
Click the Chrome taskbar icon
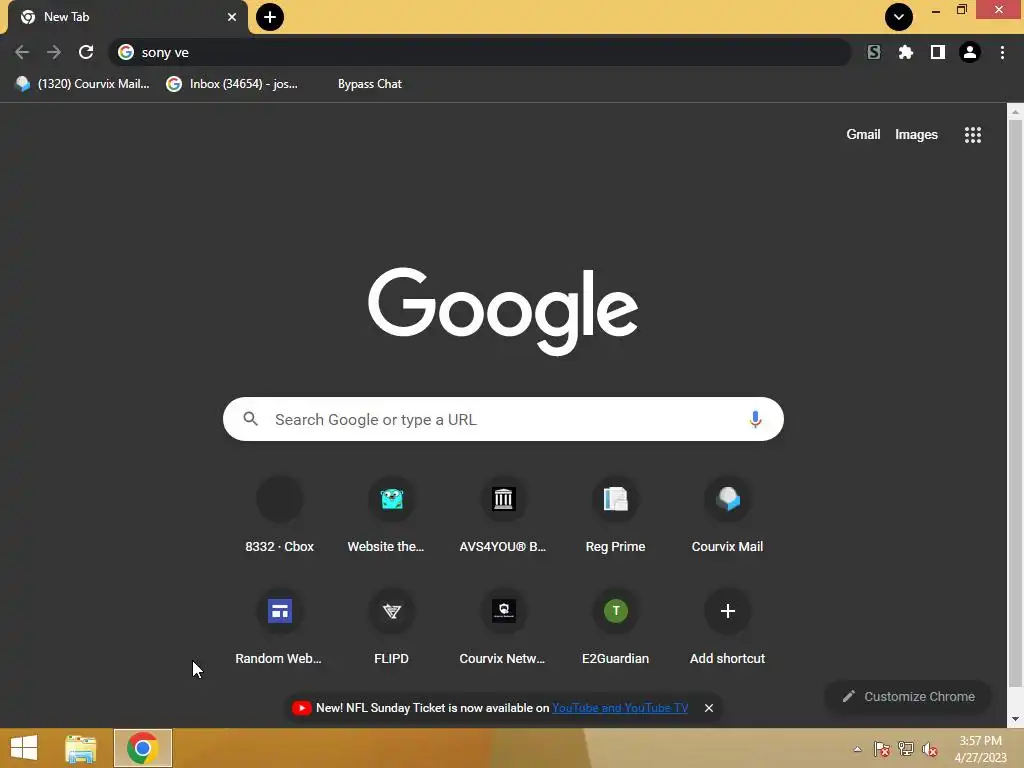pyautogui.click(x=143, y=748)
